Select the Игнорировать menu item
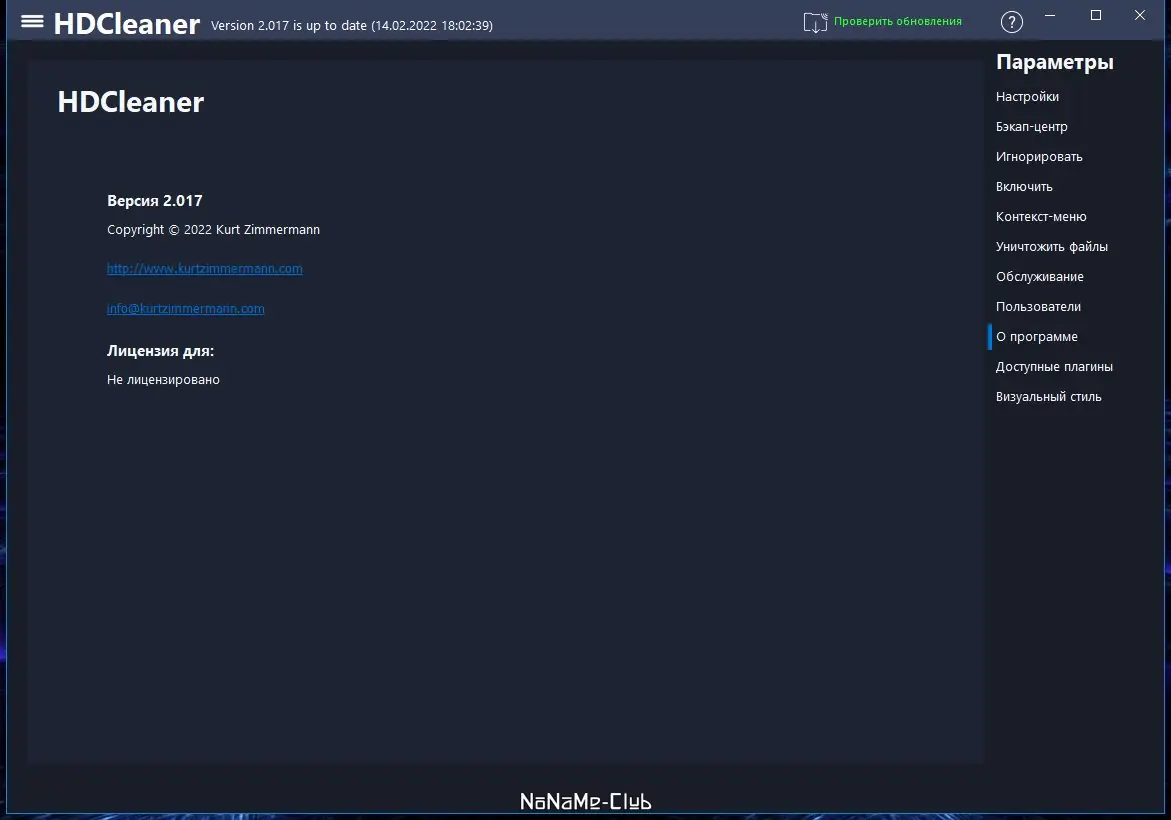The height and width of the screenshot is (820, 1171). click(x=1039, y=156)
